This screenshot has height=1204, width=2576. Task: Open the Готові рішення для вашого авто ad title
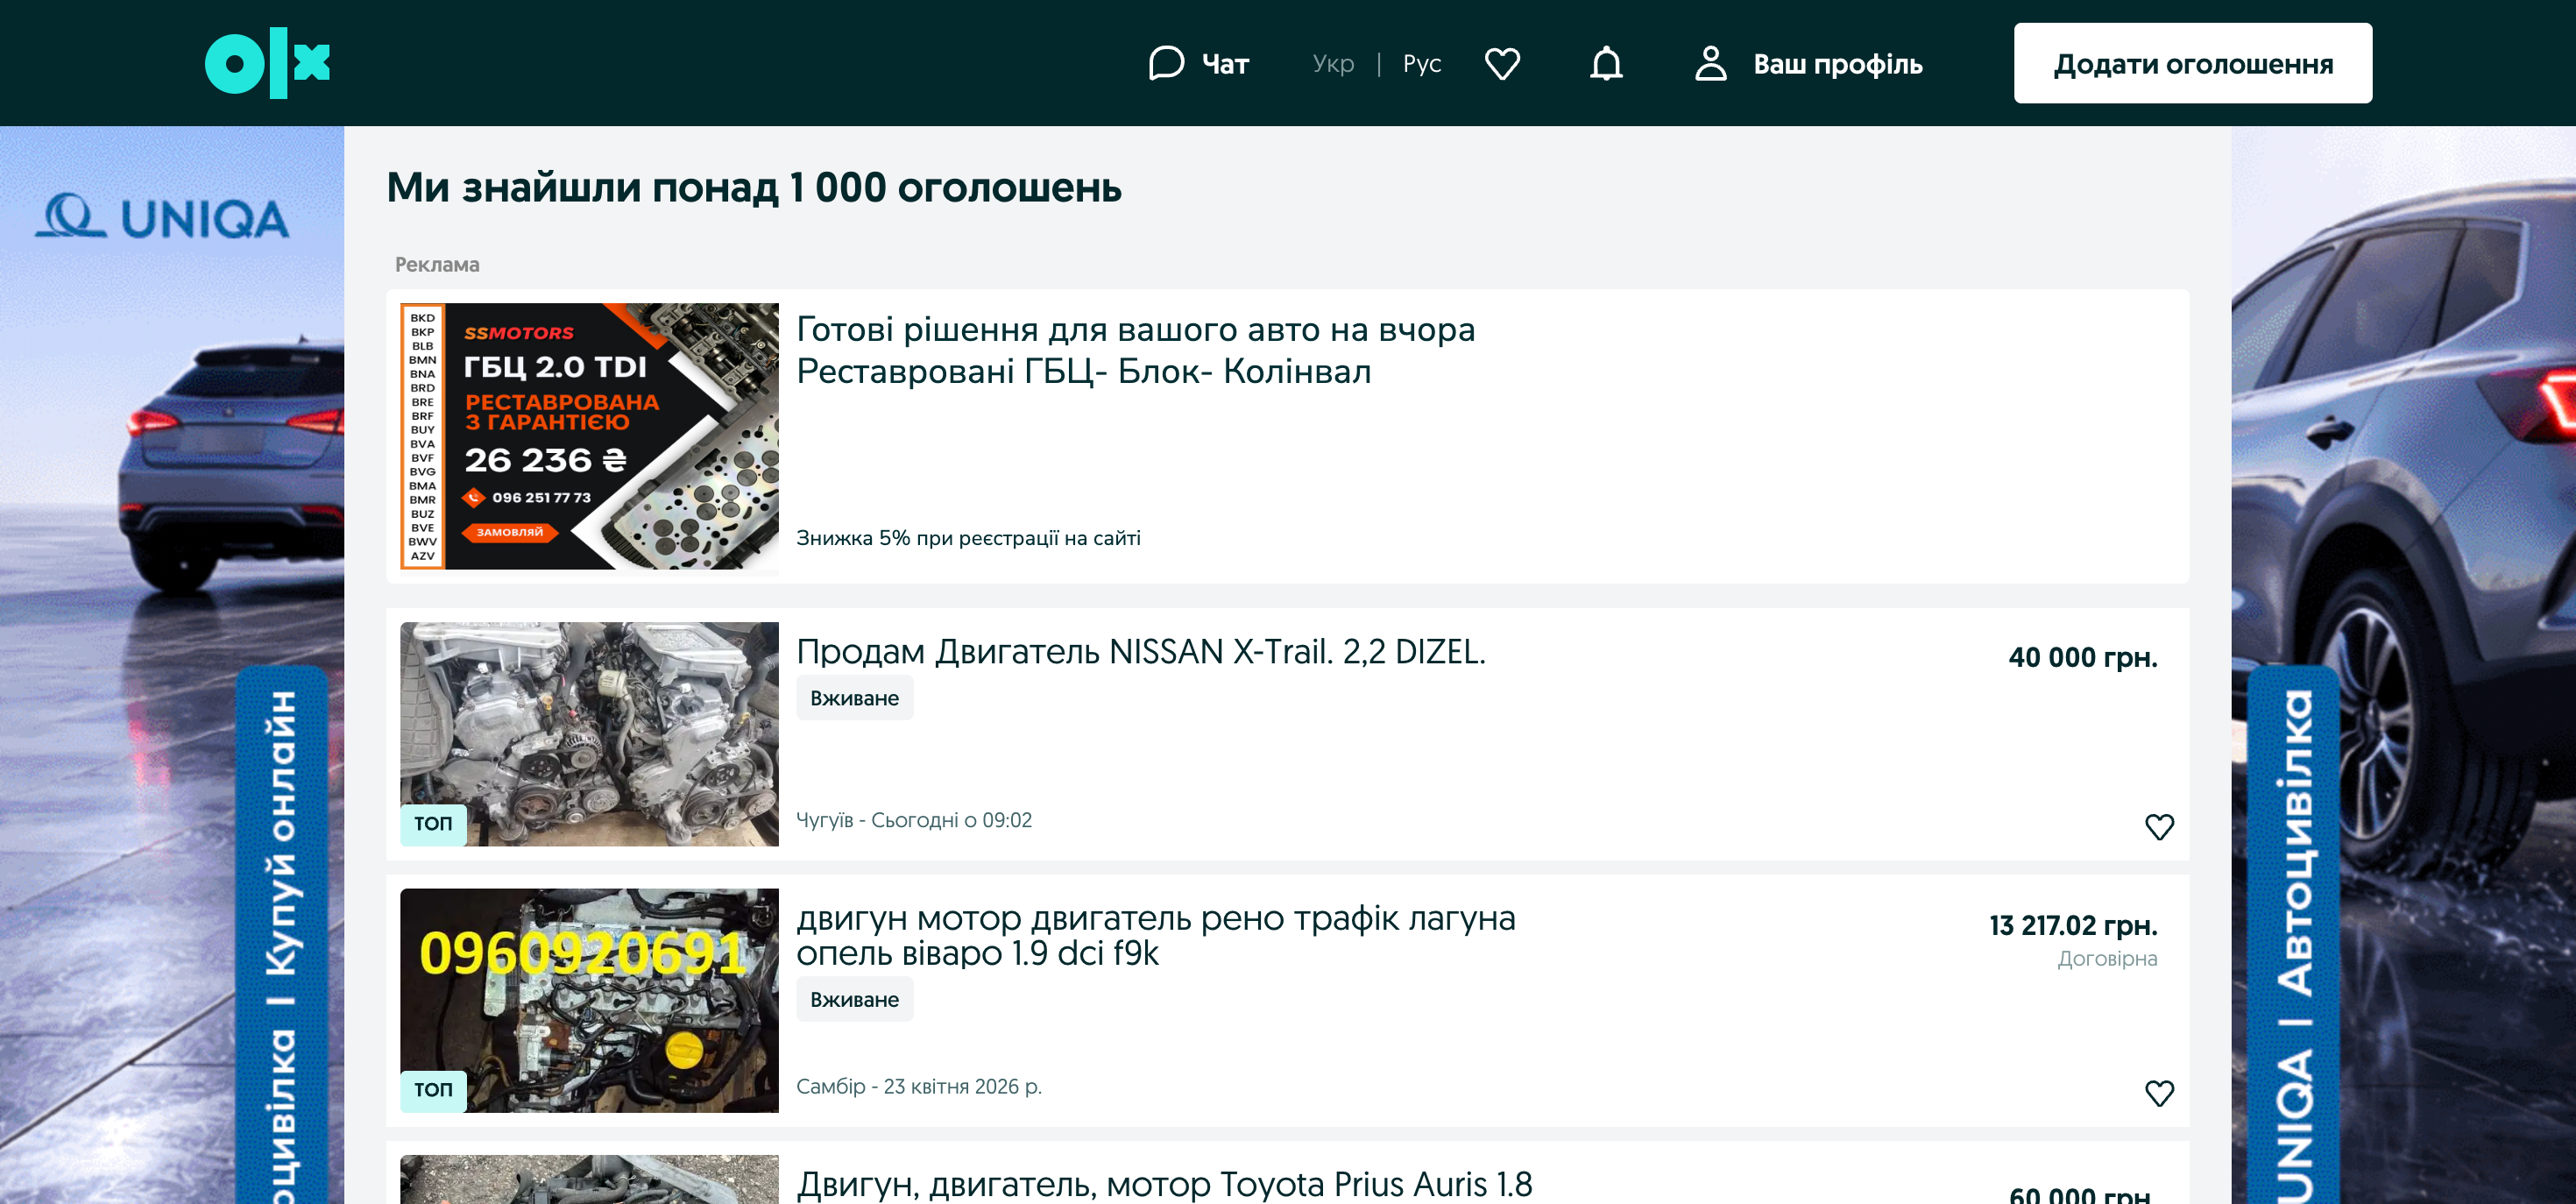coord(1135,350)
